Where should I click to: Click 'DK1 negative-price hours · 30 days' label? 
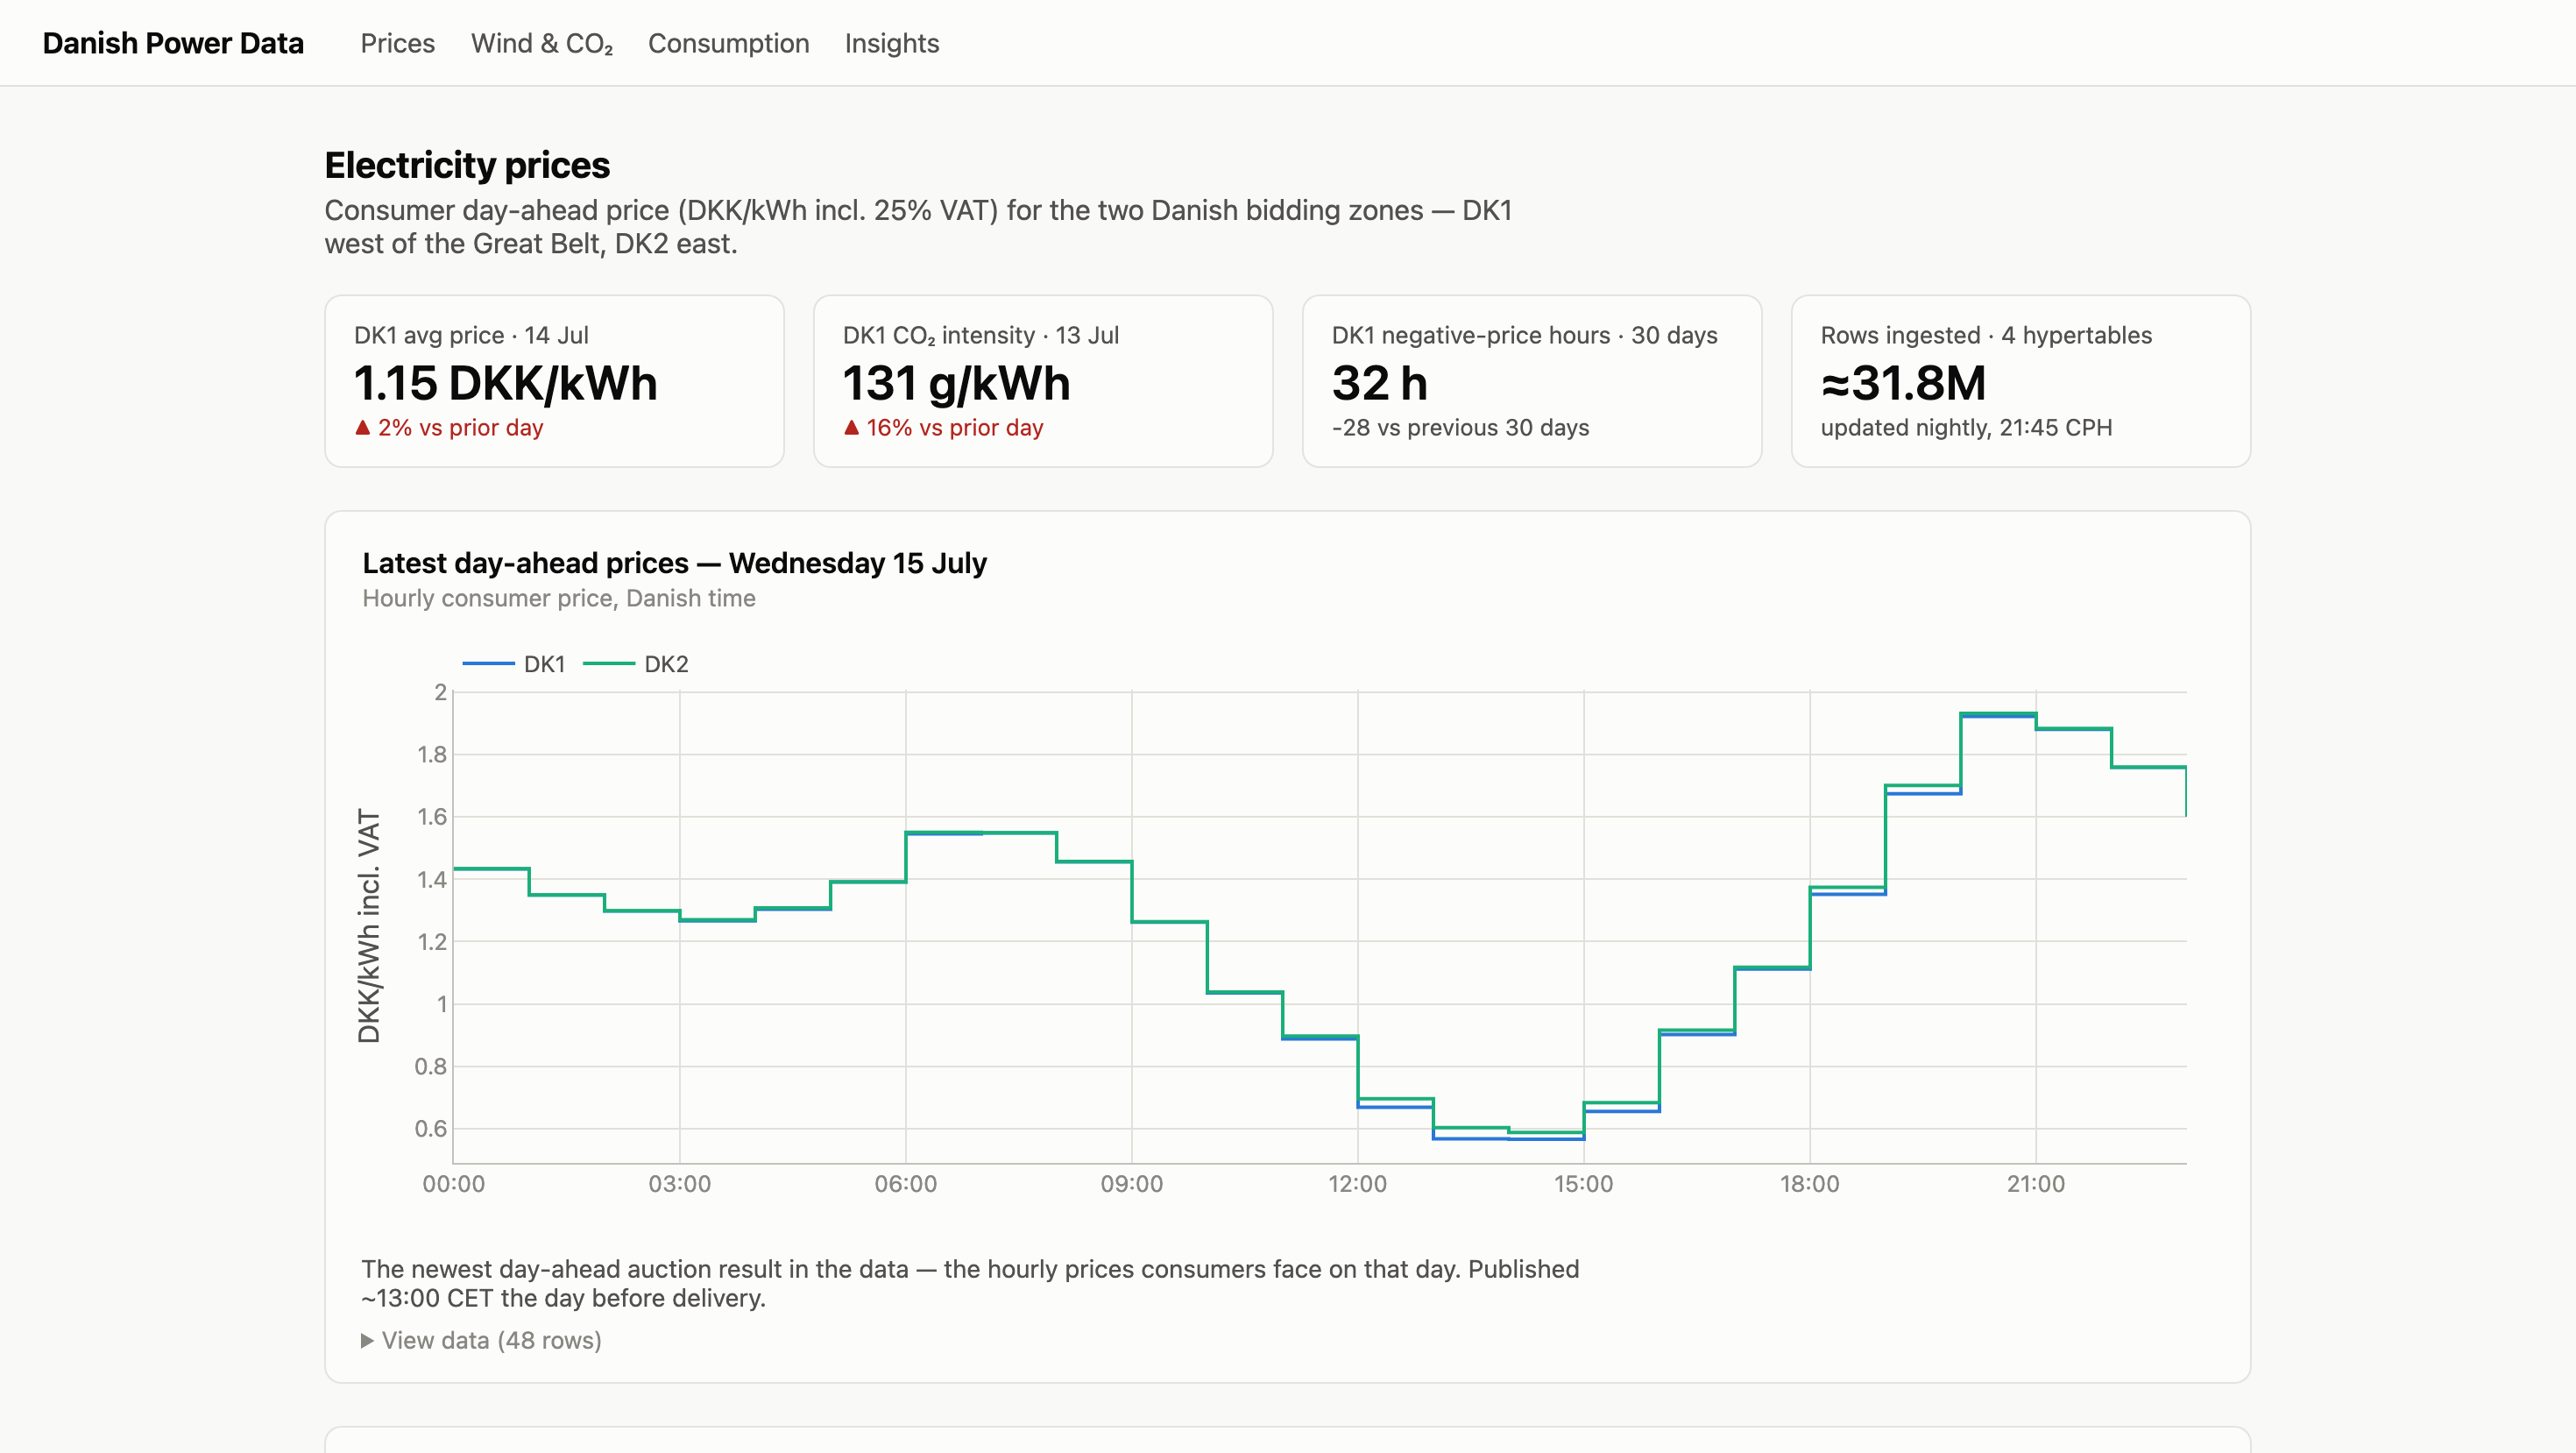pyautogui.click(x=1524, y=335)
